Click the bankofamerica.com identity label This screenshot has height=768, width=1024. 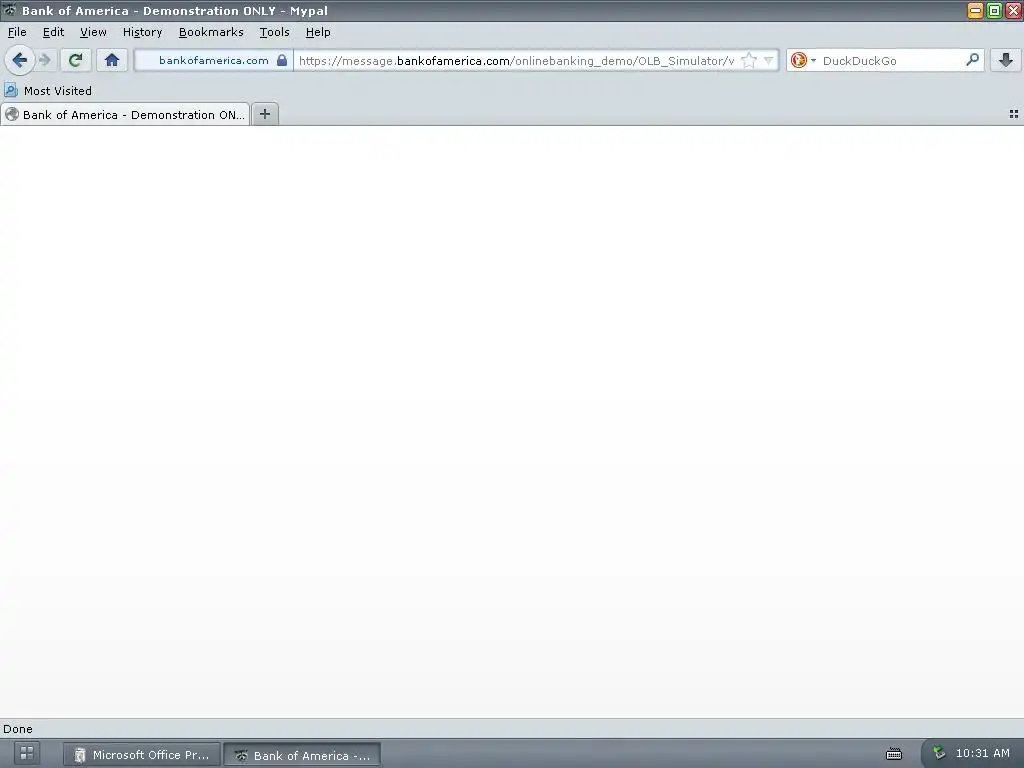214,61
